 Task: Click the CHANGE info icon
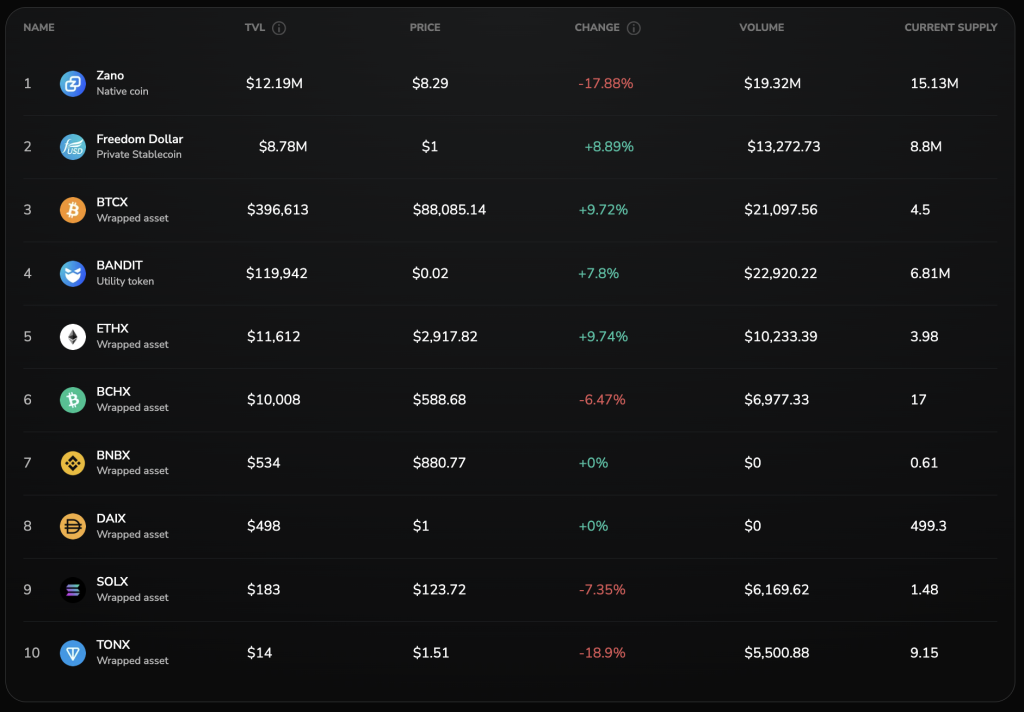(634, 28)
